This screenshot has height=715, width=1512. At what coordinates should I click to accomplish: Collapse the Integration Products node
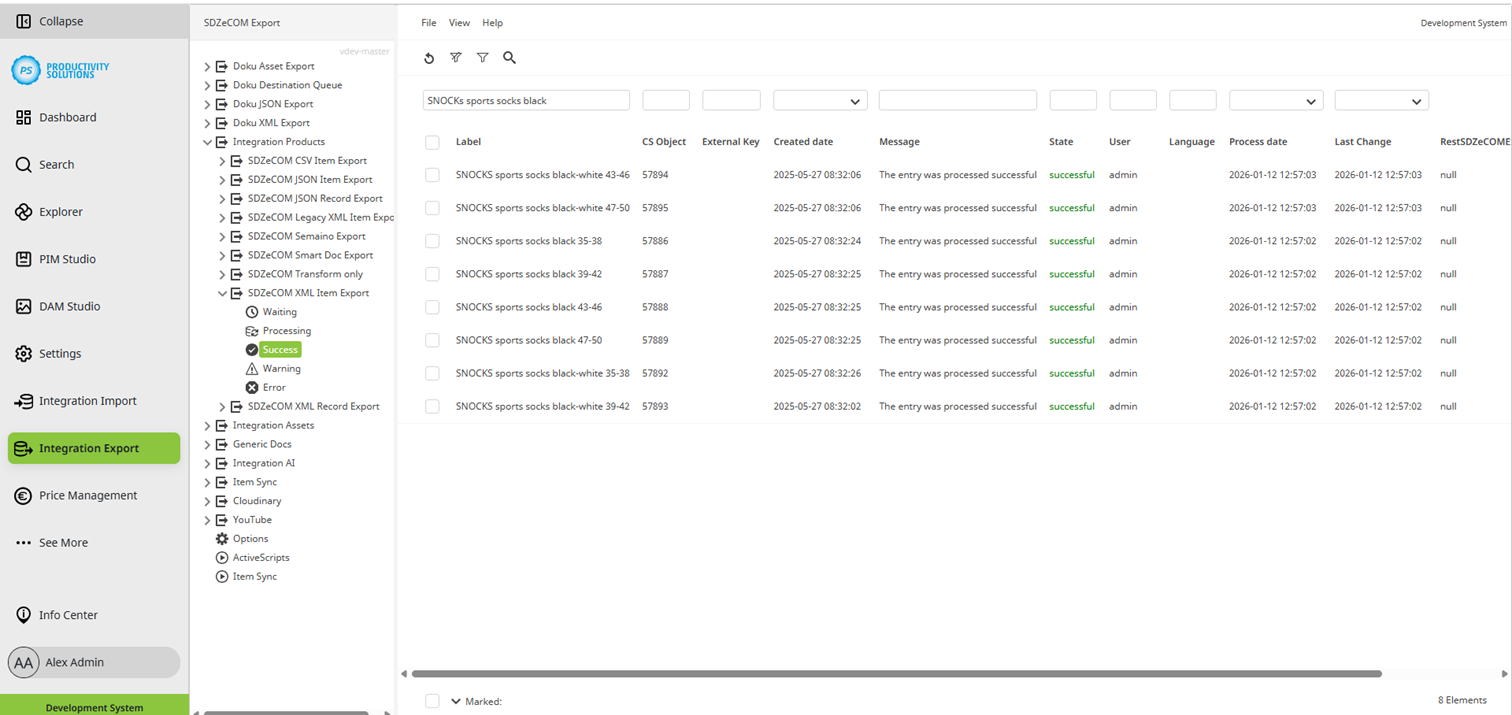pyautogui.click(x=207, y=142)
